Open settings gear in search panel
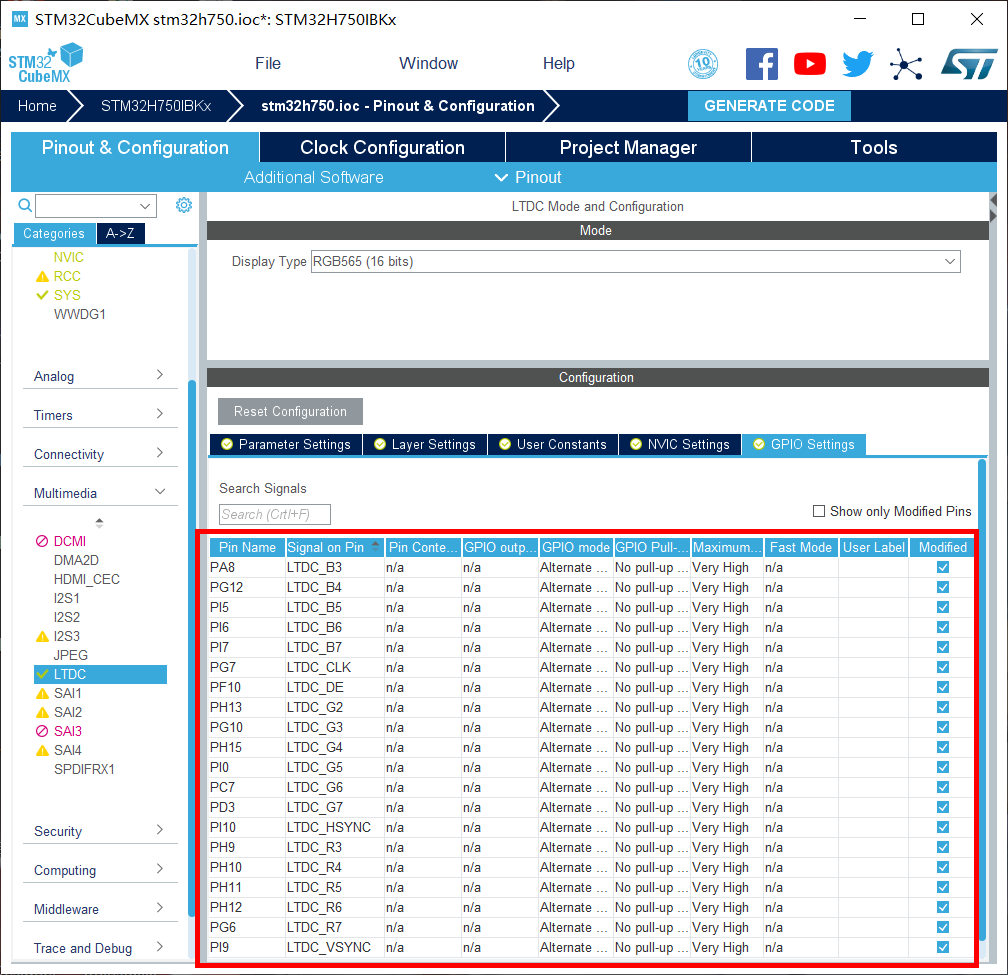This screenshot has height=975, width=1008. pos(184,205)
